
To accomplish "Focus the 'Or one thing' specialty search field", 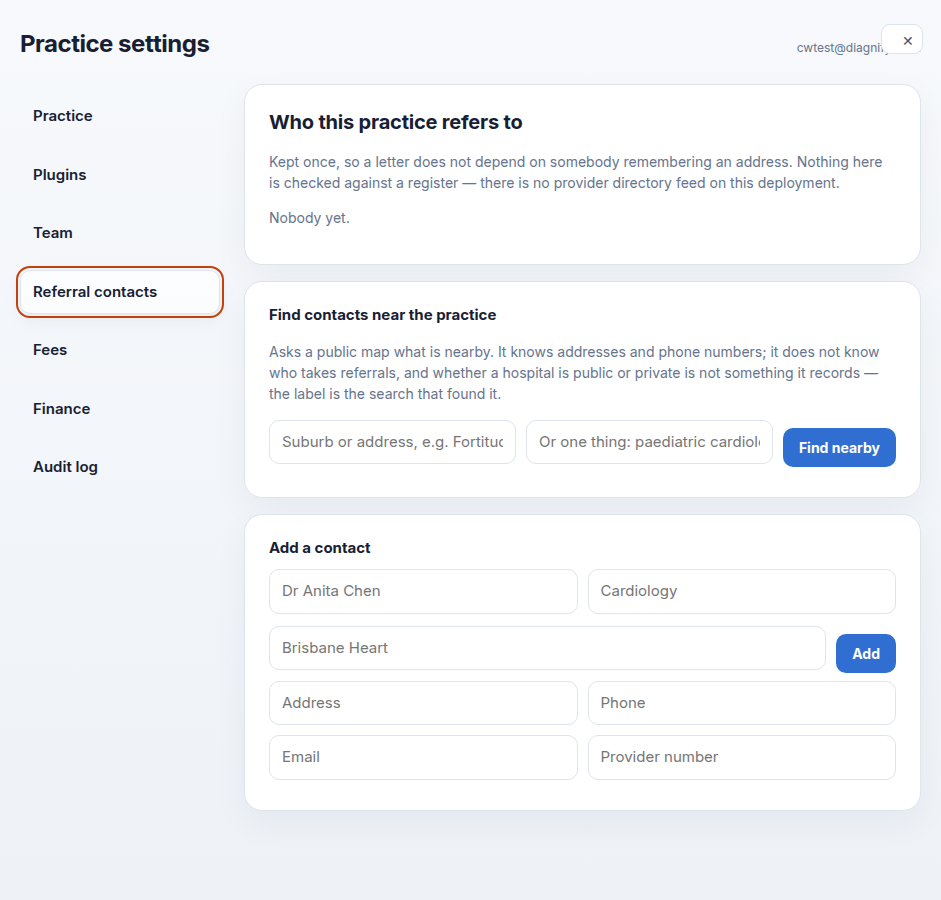I will point(649,442).
